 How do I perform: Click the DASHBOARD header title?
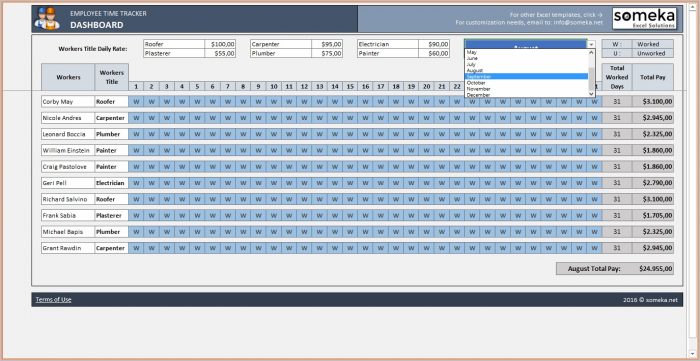coord(96,25)
